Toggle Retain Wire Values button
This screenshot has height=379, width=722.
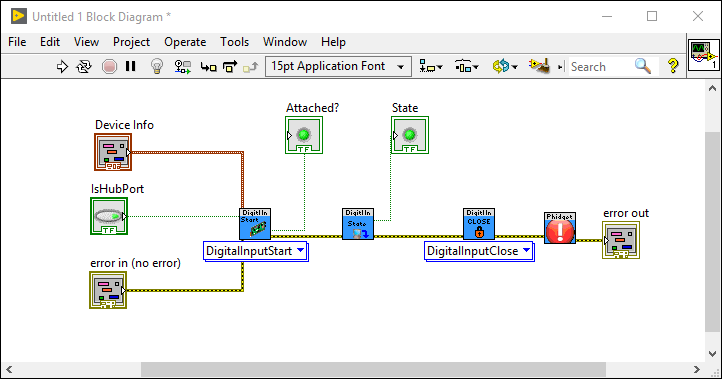pos(183,67)
